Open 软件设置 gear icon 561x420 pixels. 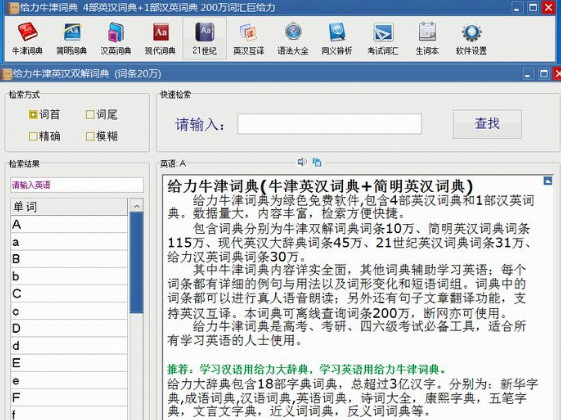(x=471, y=38)
